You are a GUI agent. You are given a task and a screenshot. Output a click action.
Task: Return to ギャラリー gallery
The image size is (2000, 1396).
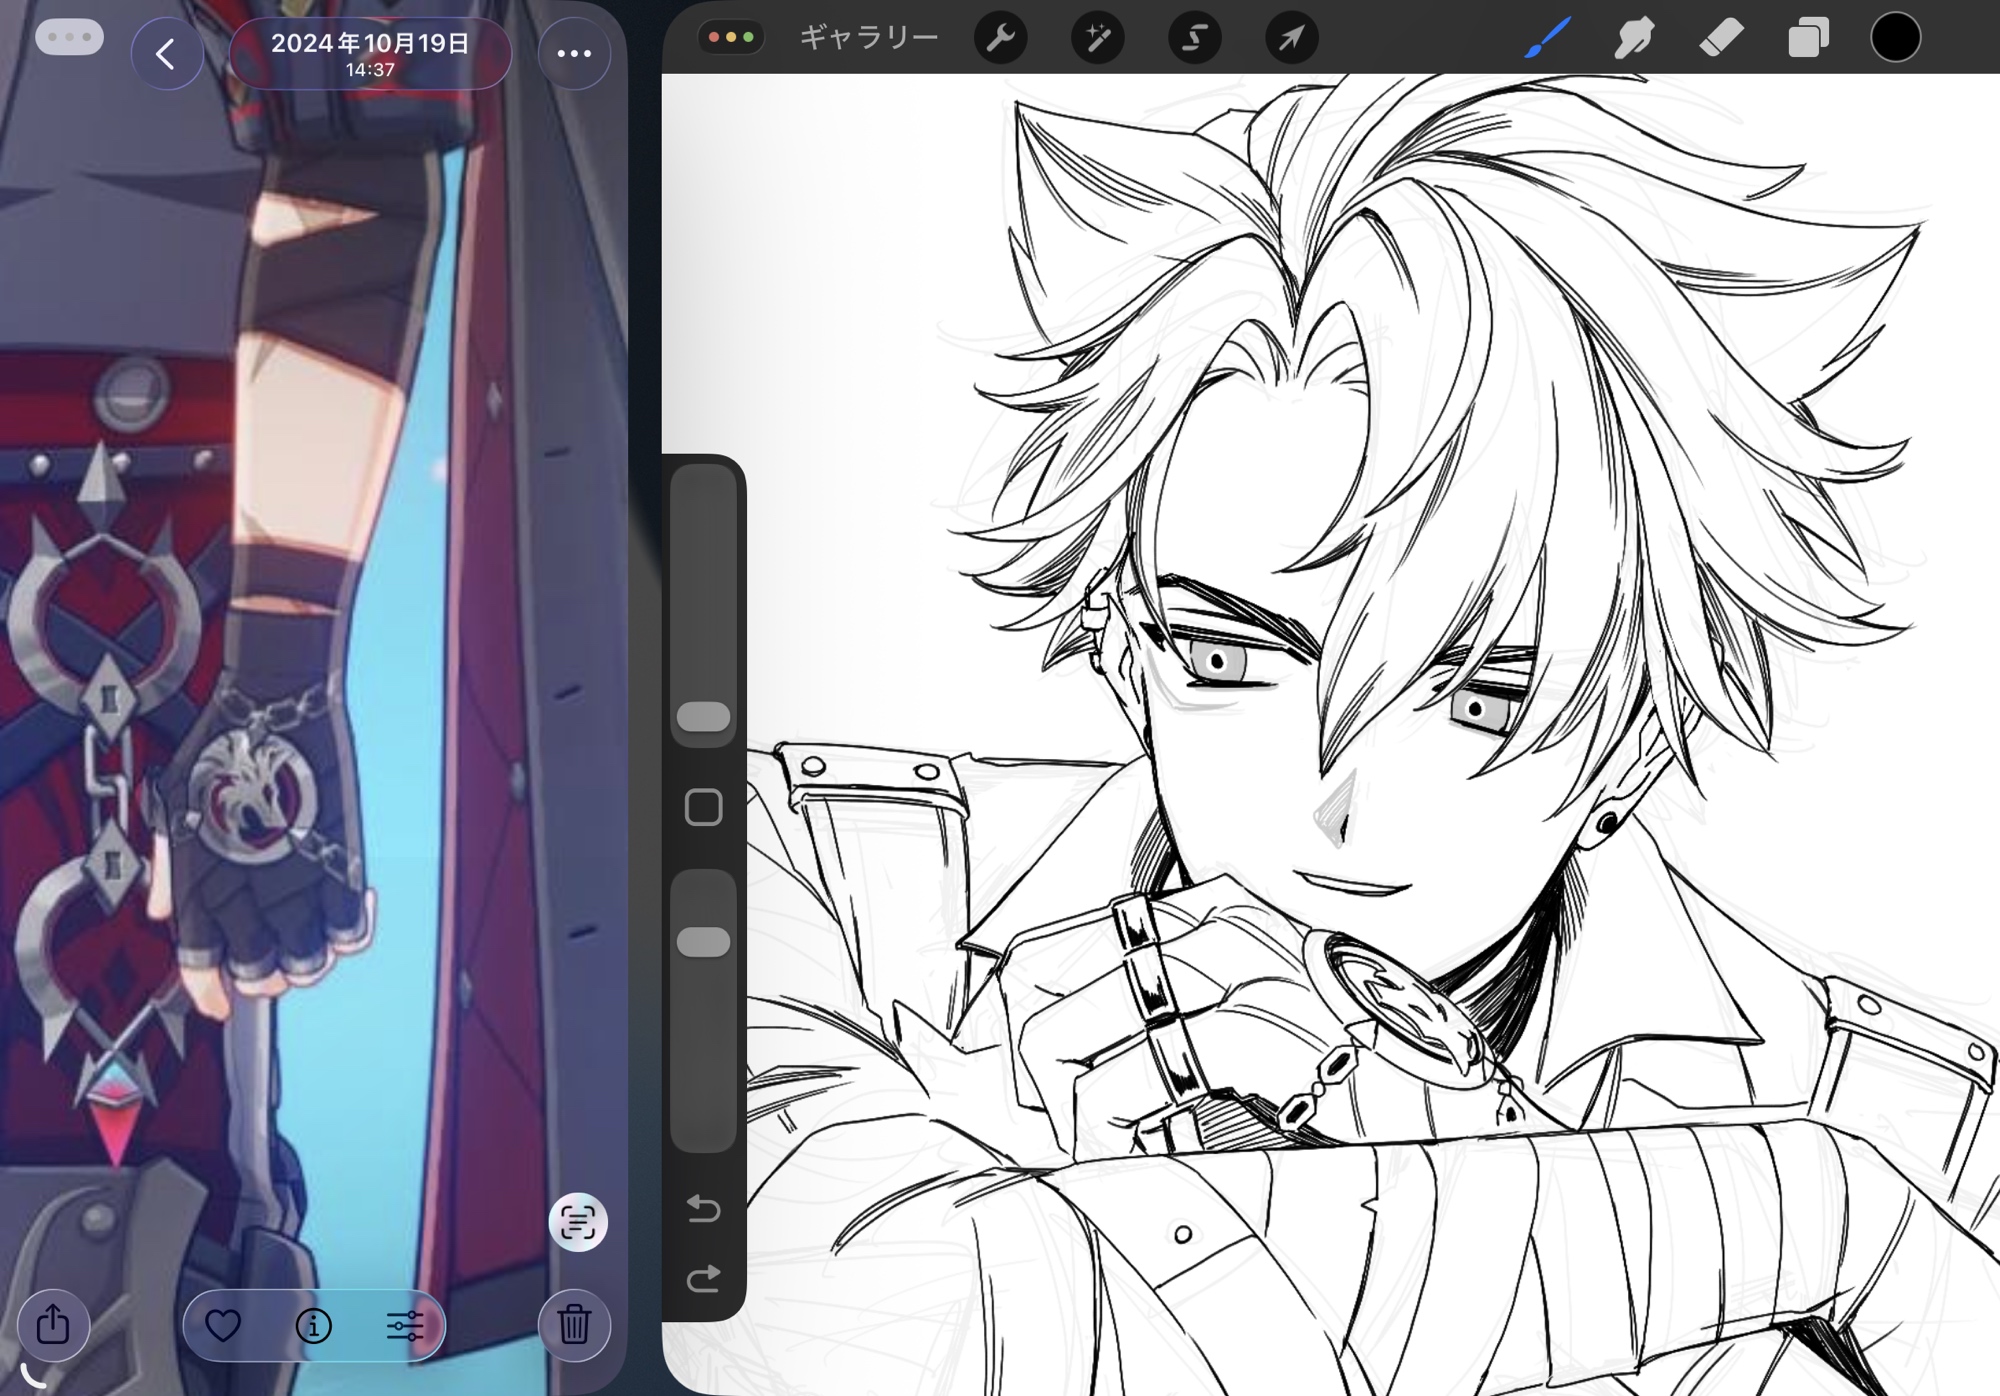point(869,38)
